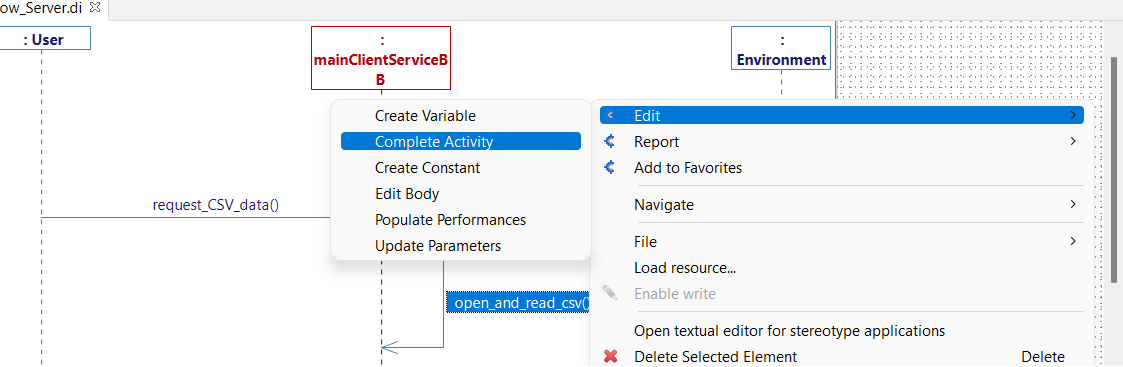Click the Report entry icon
Image resolution: width=1123 pixels, height=367 pixels.
[x=610, y=141]
